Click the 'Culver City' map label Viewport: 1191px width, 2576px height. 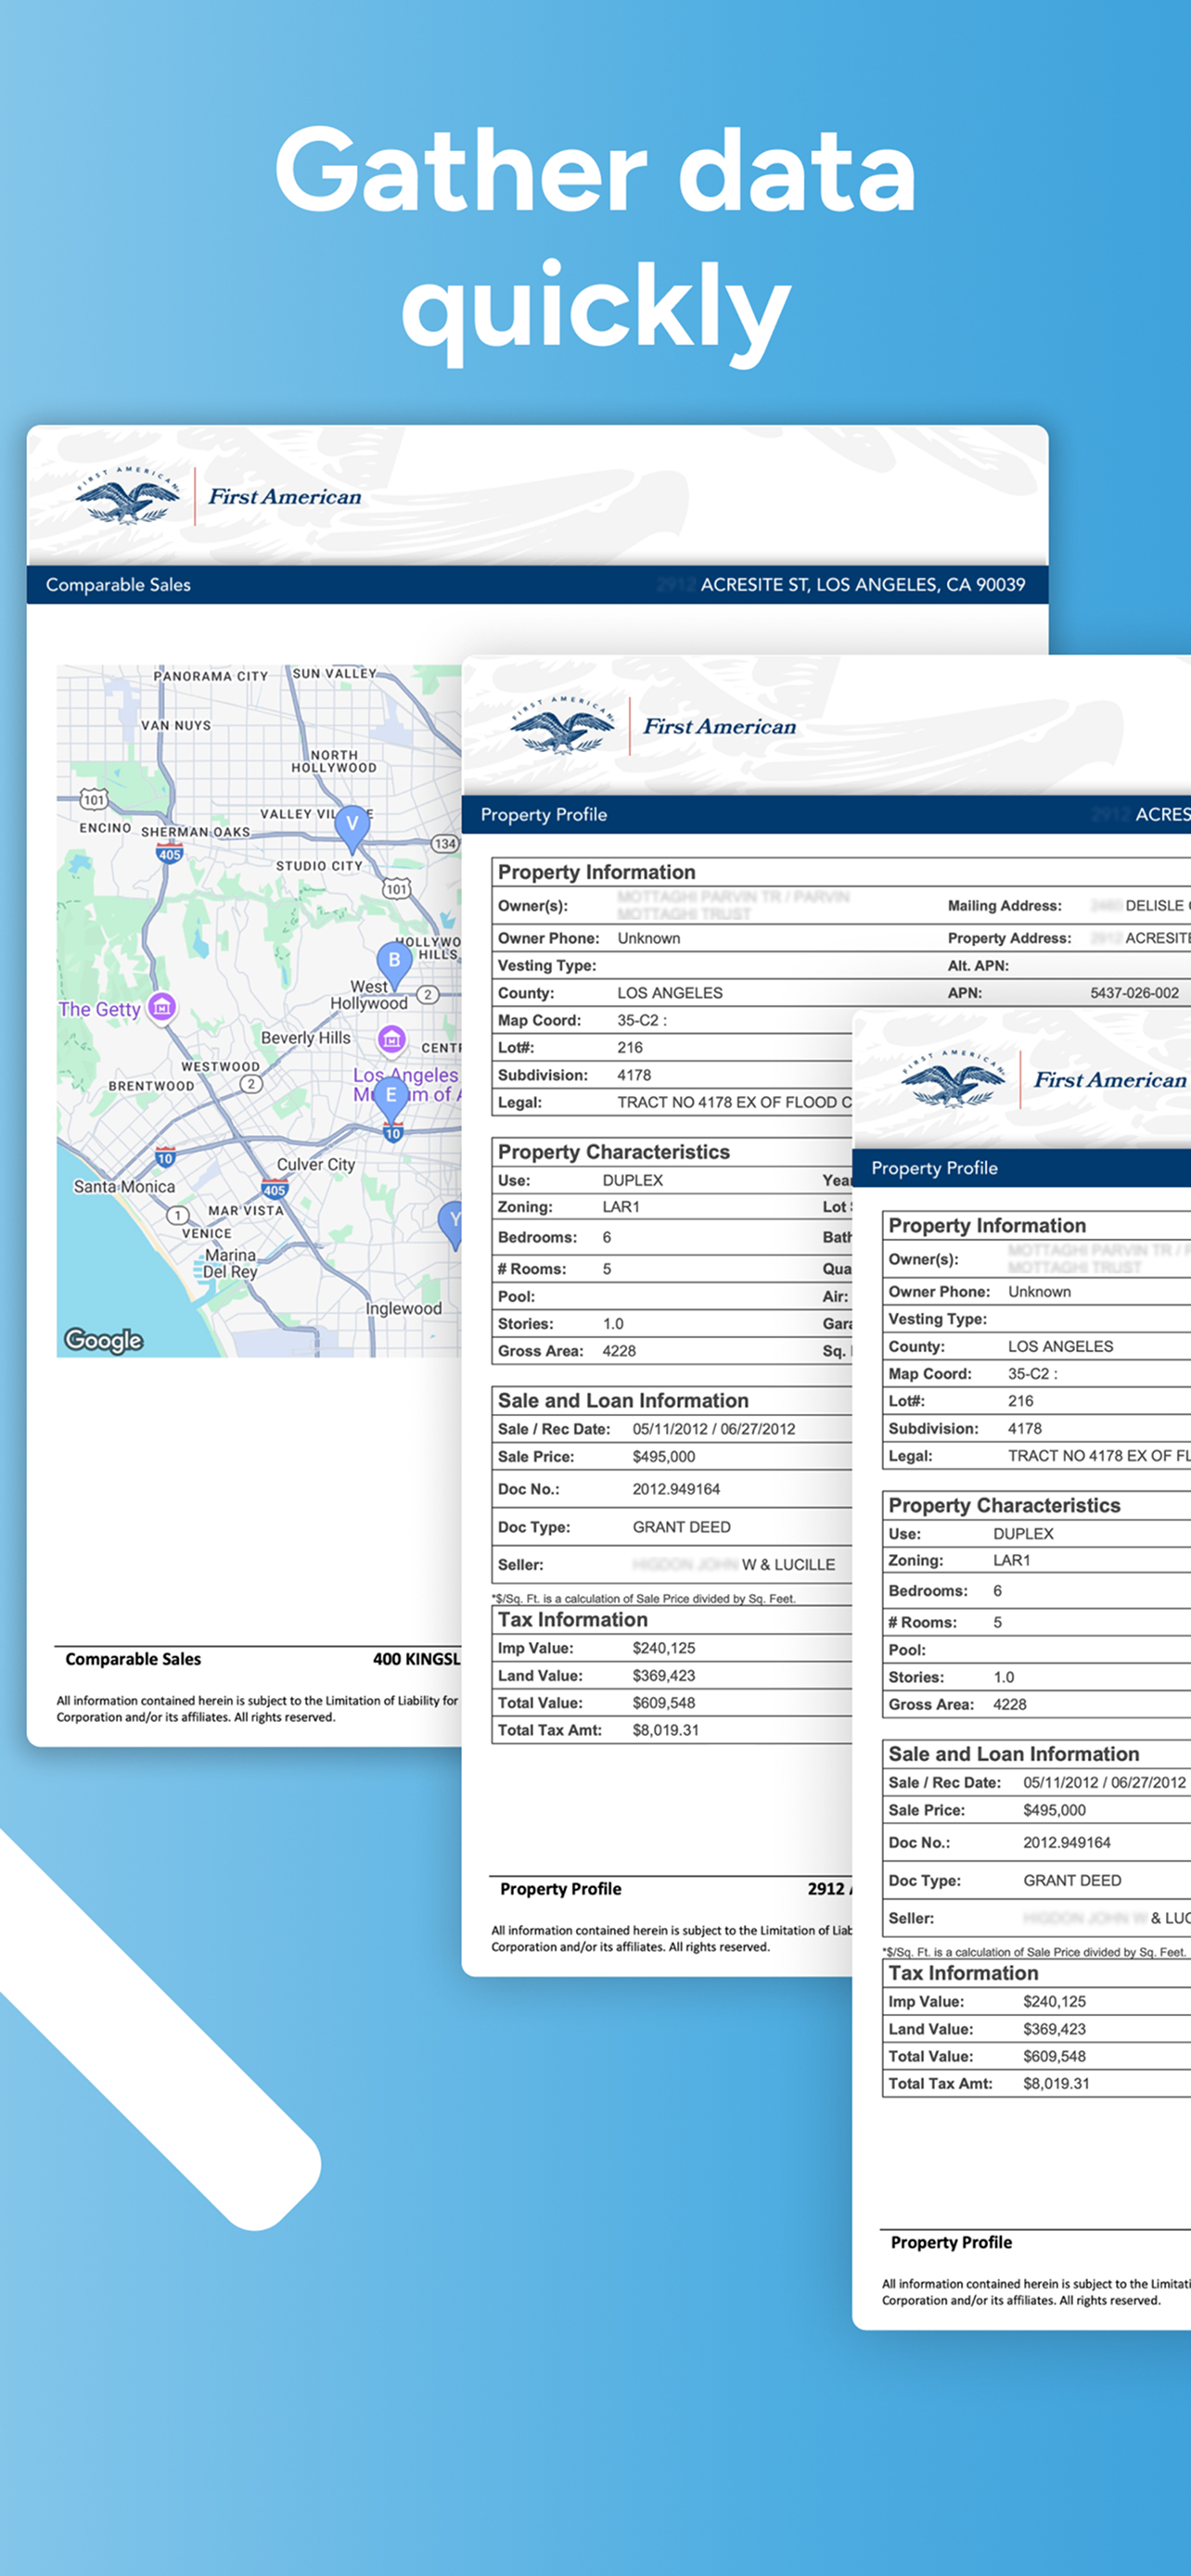316,1164
